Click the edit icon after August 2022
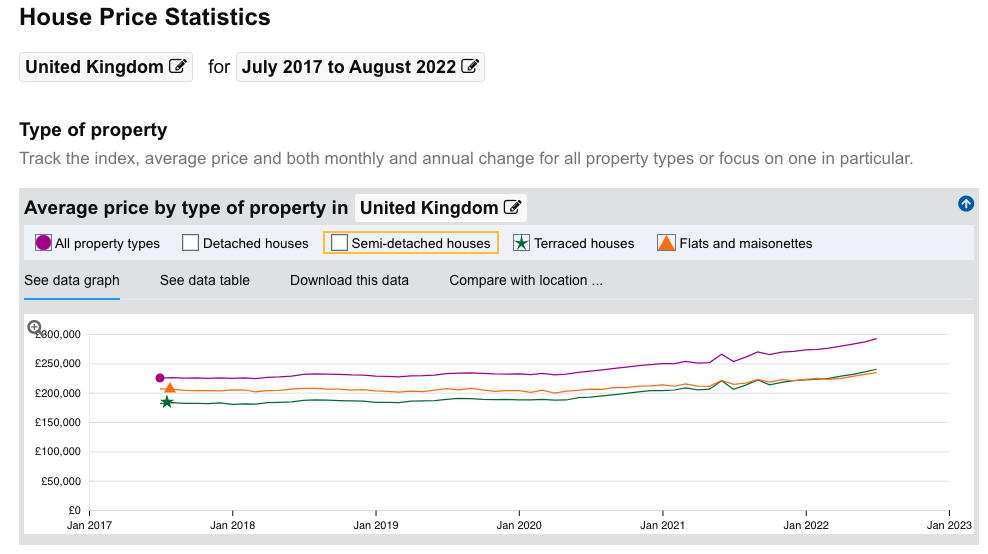This screenshot has height=554, width=988. 469,67
